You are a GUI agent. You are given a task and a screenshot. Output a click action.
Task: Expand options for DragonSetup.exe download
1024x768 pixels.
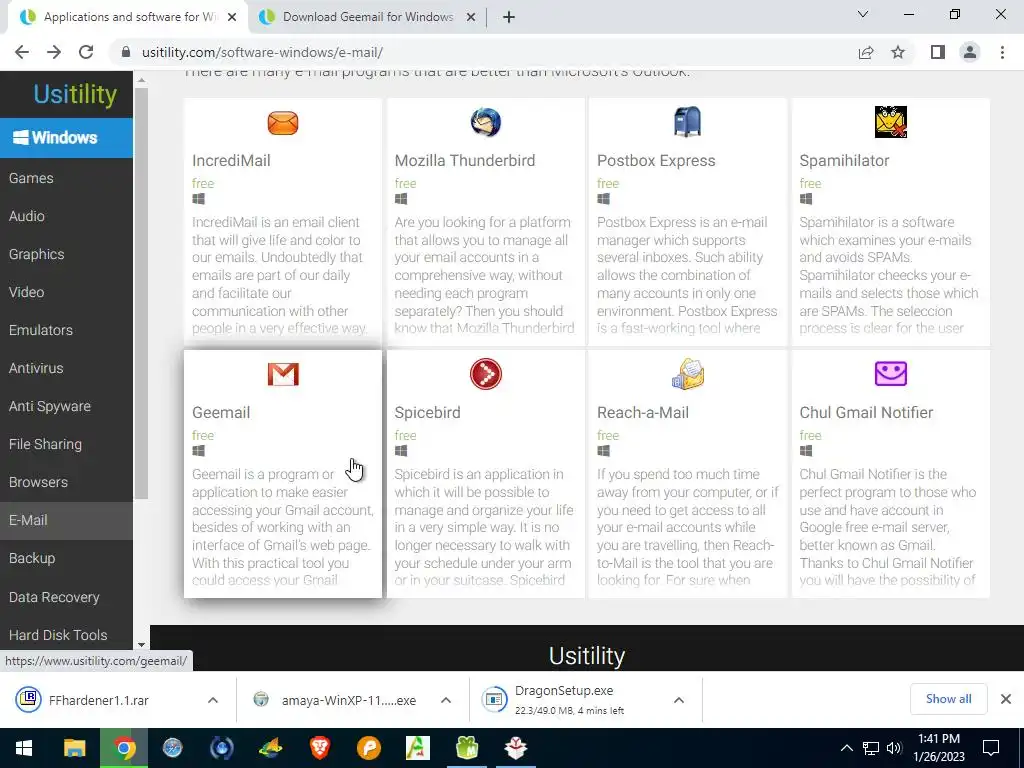(679, 700)
